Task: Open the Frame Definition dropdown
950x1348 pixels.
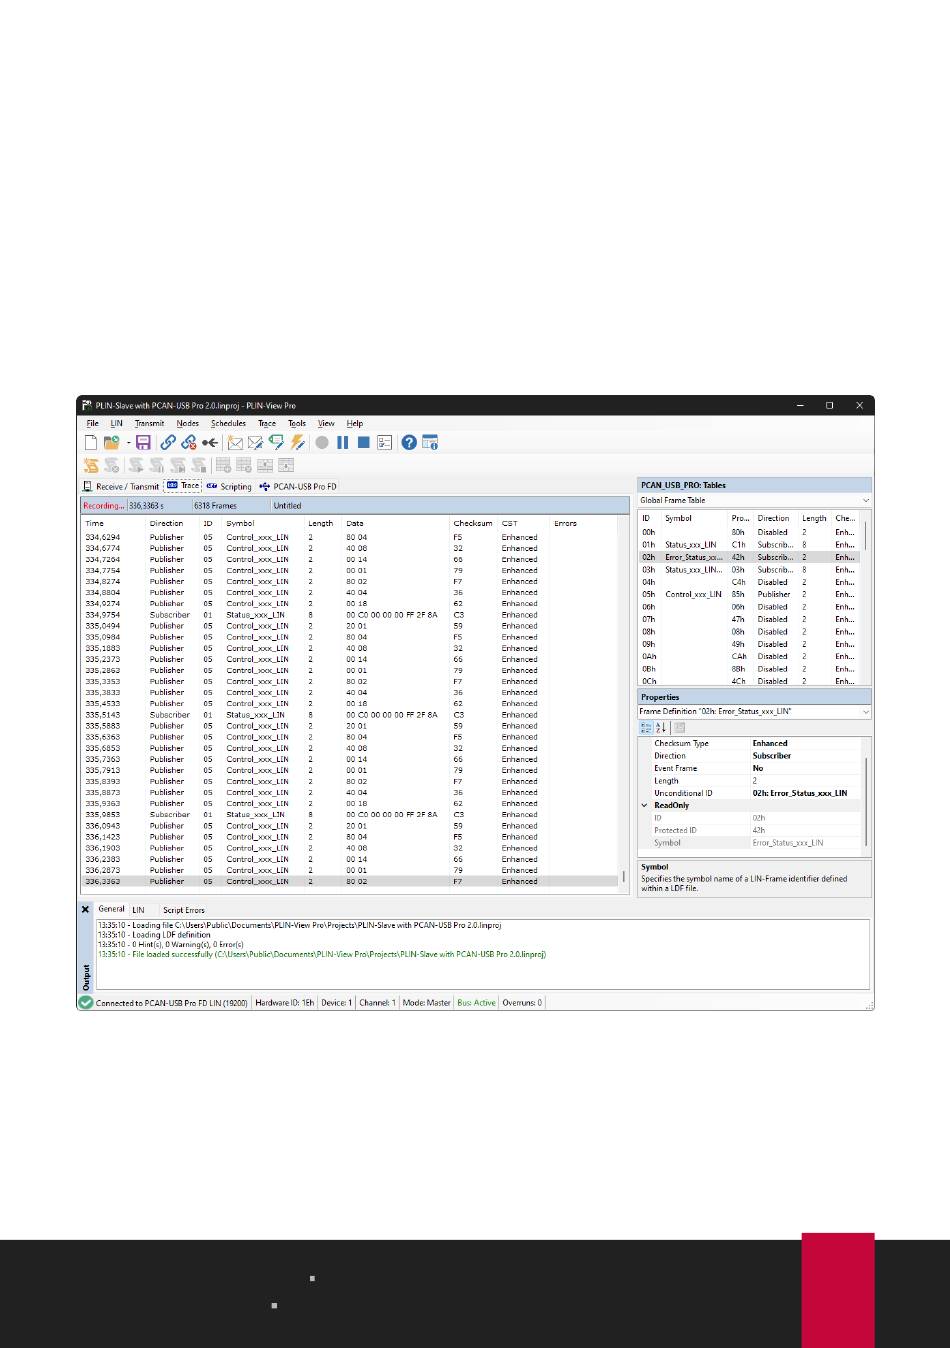Action: click(865, 712)
